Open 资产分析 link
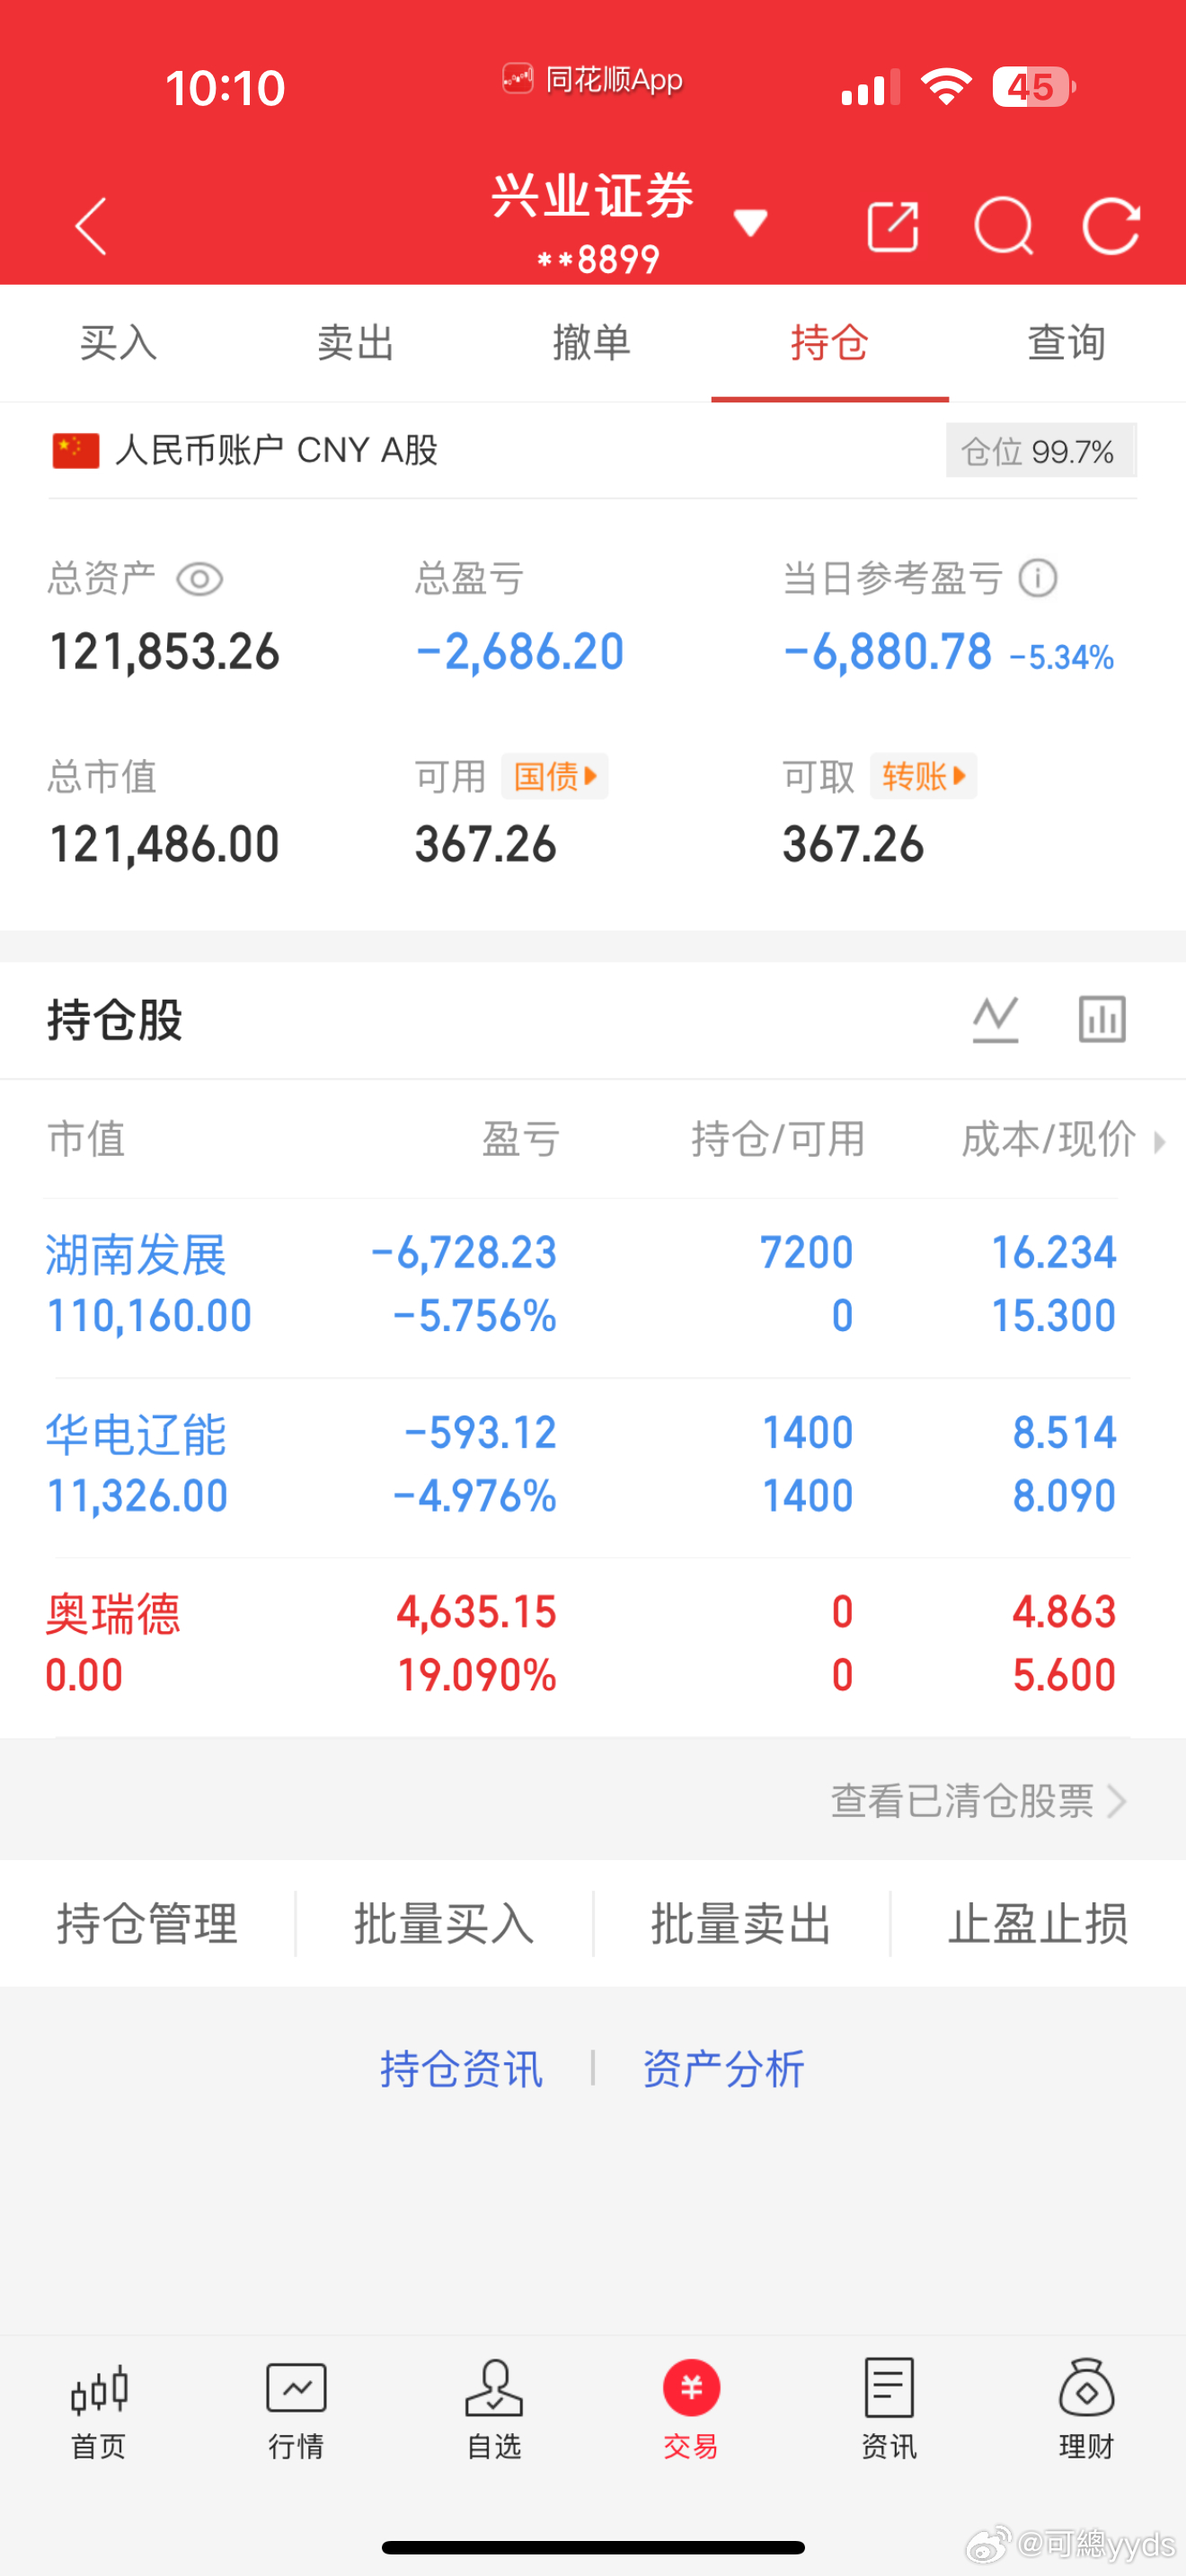 724,2068
